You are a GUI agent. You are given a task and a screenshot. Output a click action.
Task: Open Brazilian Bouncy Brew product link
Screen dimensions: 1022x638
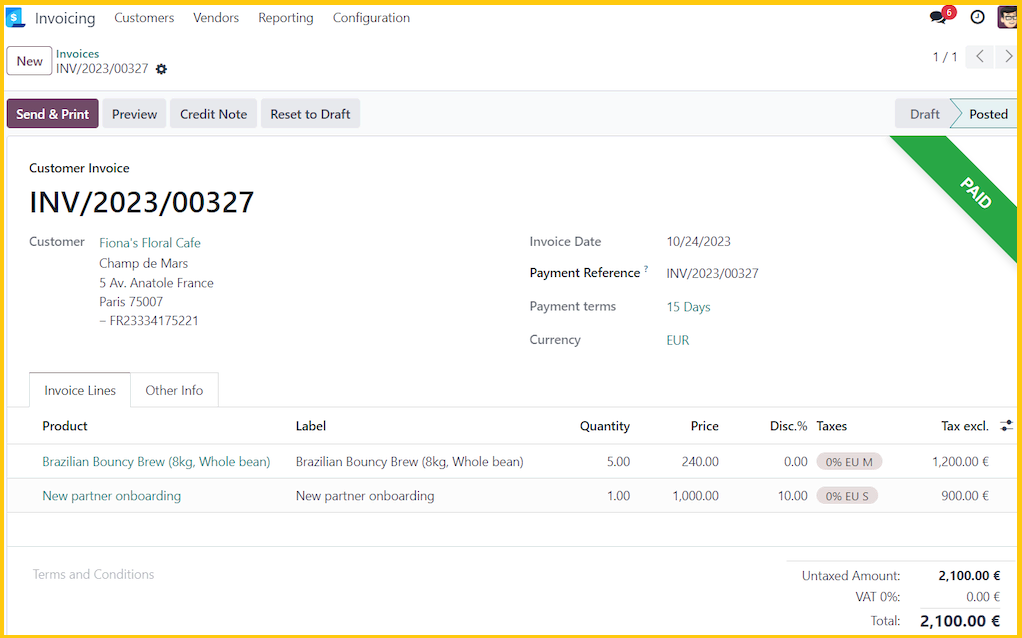click(156, 461)
